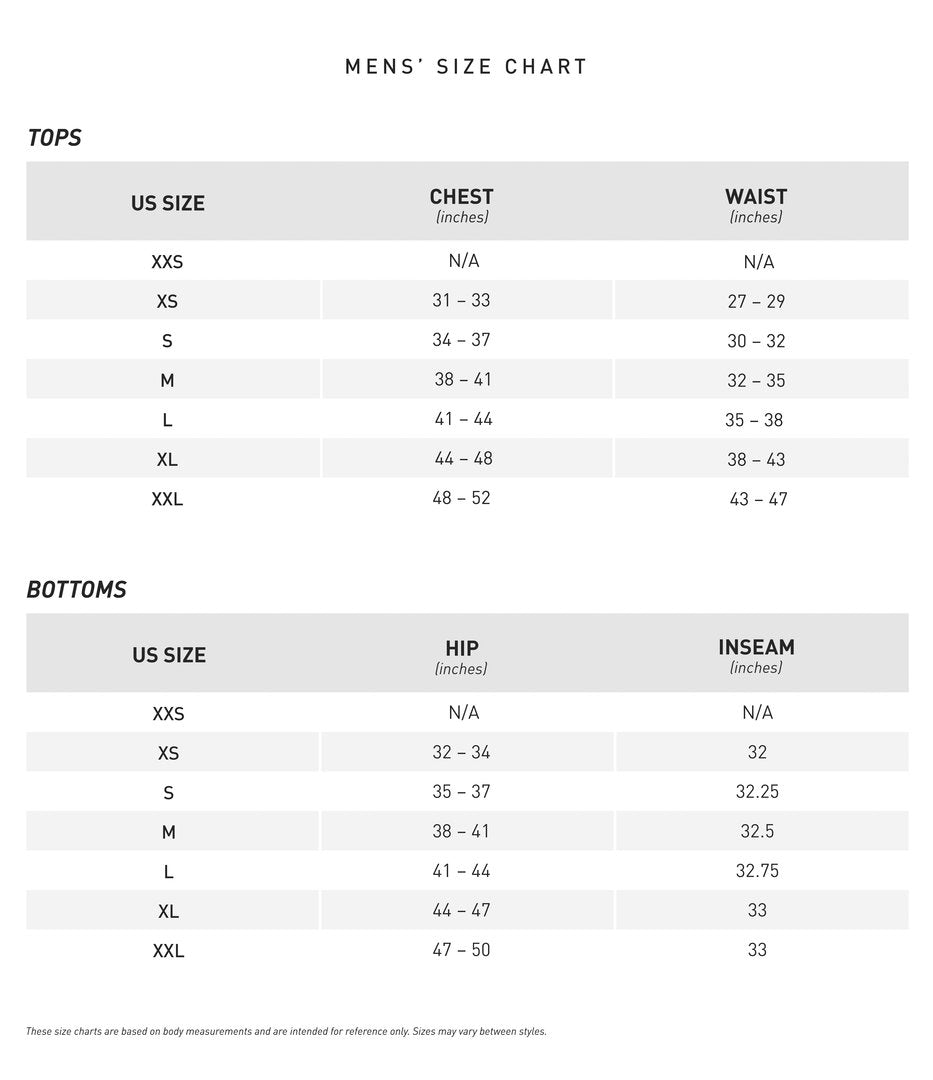Viewport: 933px width, 1080px height.
Task: Select the TOPS section heading
Action: (x=54, y=138)
